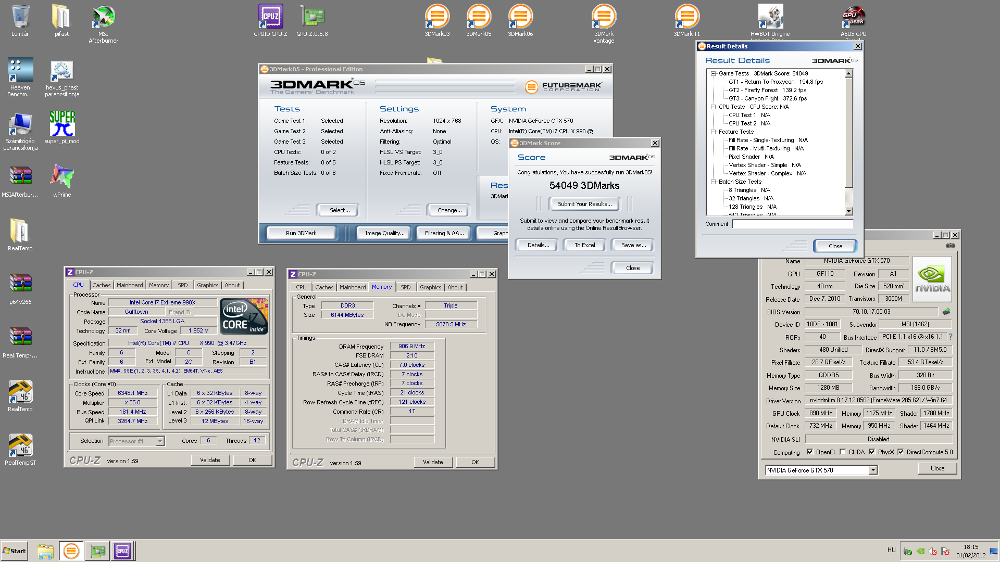Viewport: 1000px width, 562px height.
Task: Toggle the OpenCL checkbox in GPU-Z
Action: (810, 452)
